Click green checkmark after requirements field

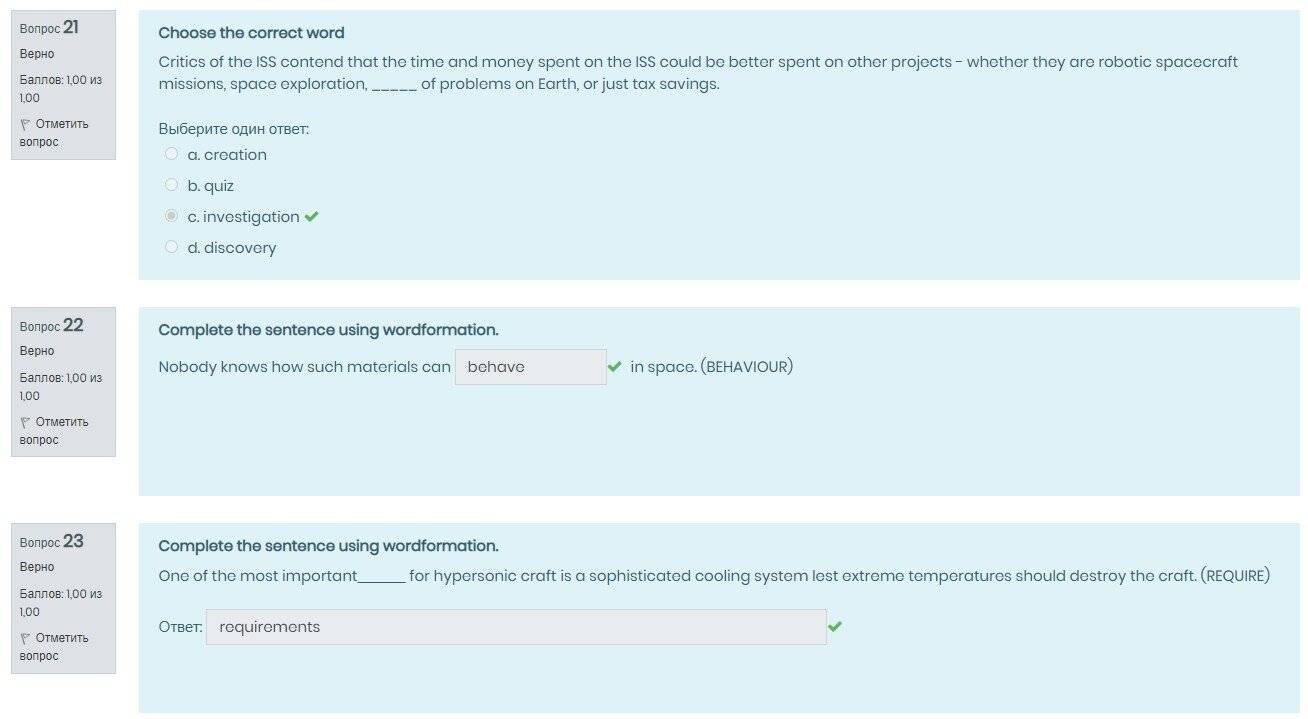[x=835, y=627]
